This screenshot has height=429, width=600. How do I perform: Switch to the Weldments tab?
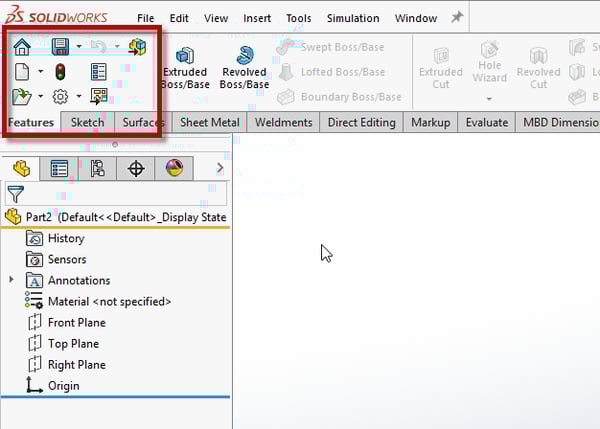[x=284, y=122]
